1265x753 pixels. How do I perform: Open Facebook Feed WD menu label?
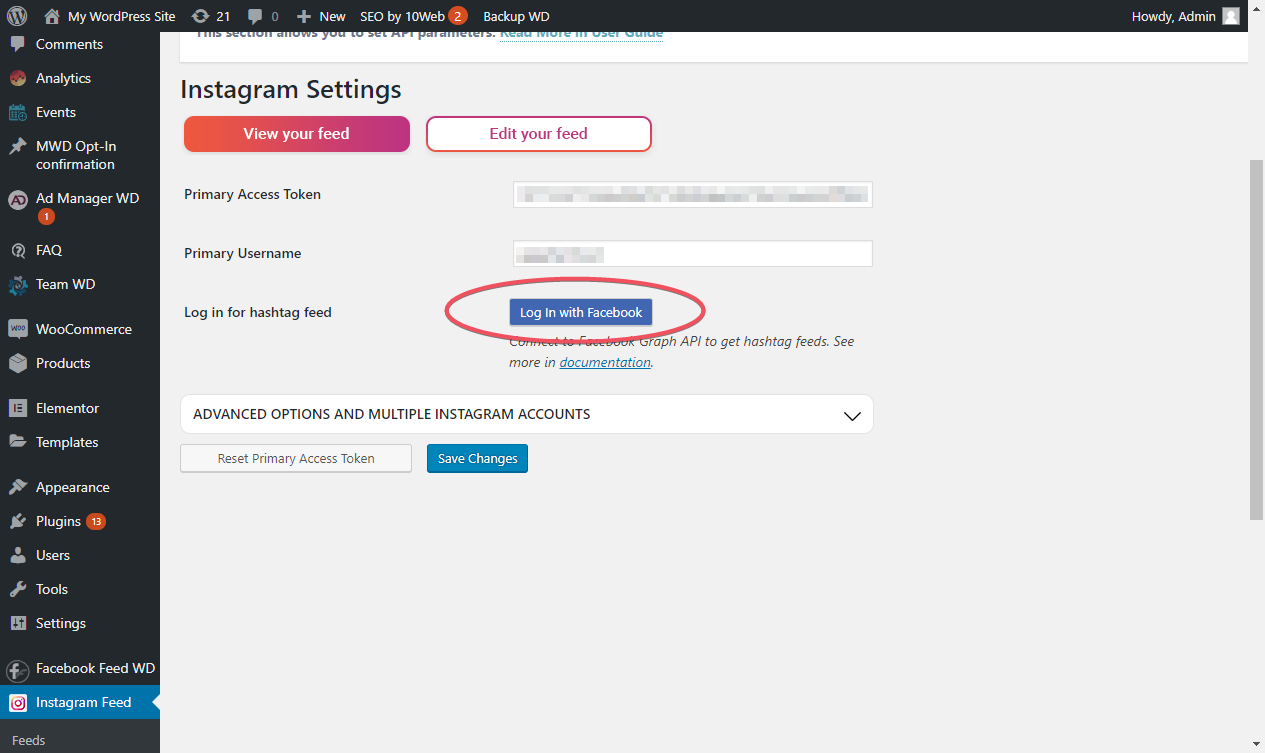(95, 668)
